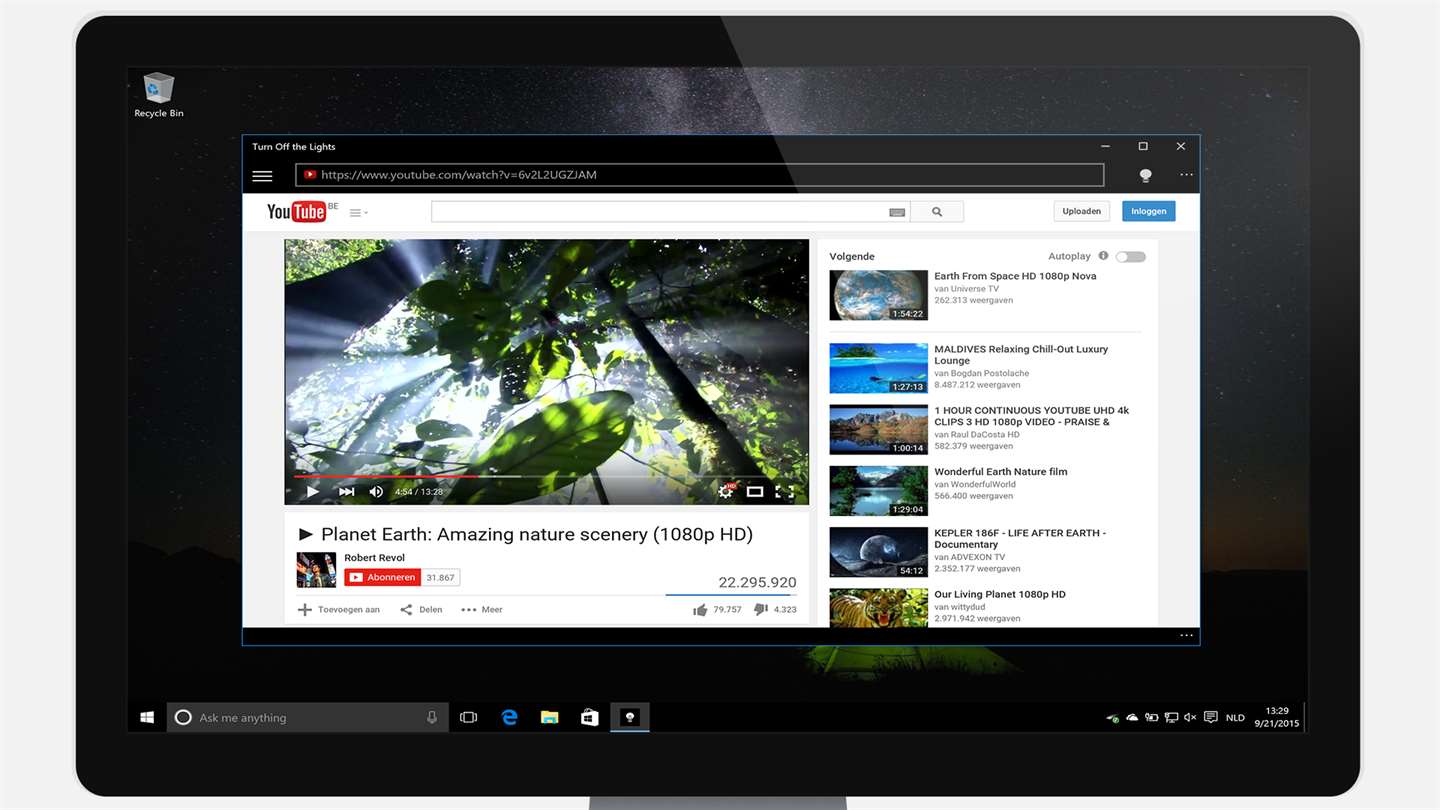Go to the YouTube home logo
The height and width of the screenshot is (810, 1440).
(x=296, y=211)
